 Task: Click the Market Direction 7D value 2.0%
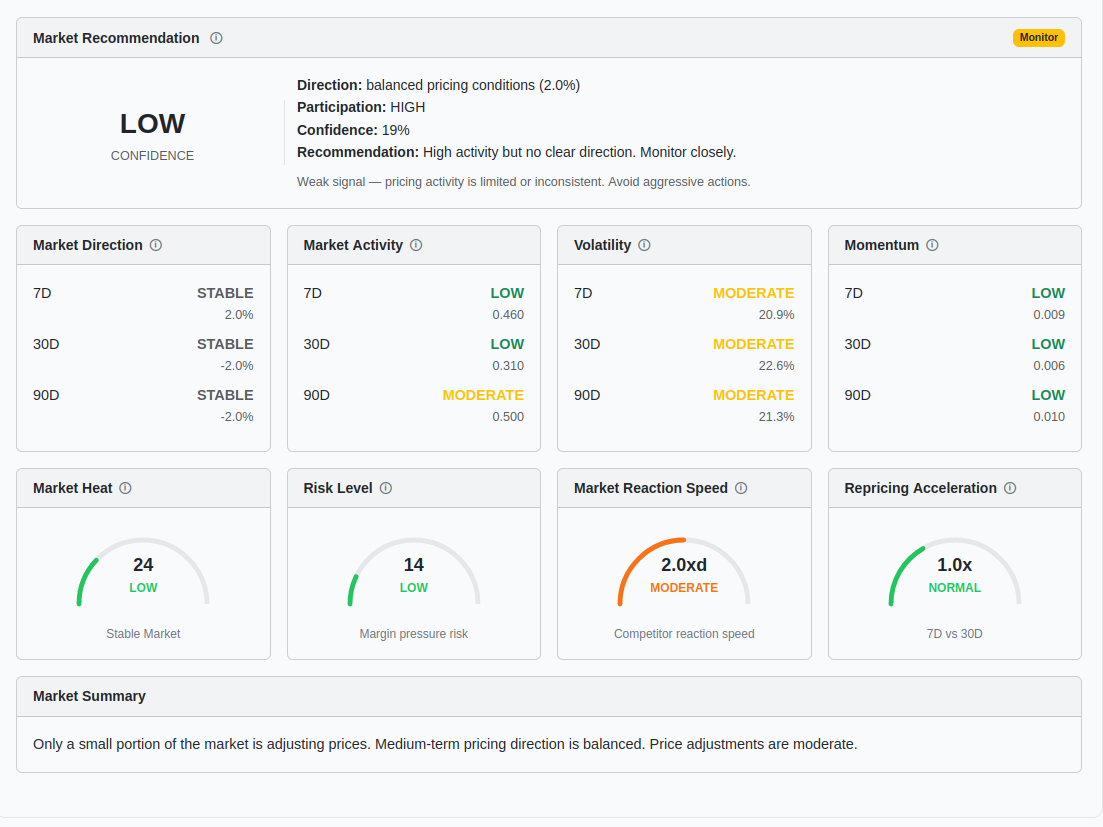239,315
